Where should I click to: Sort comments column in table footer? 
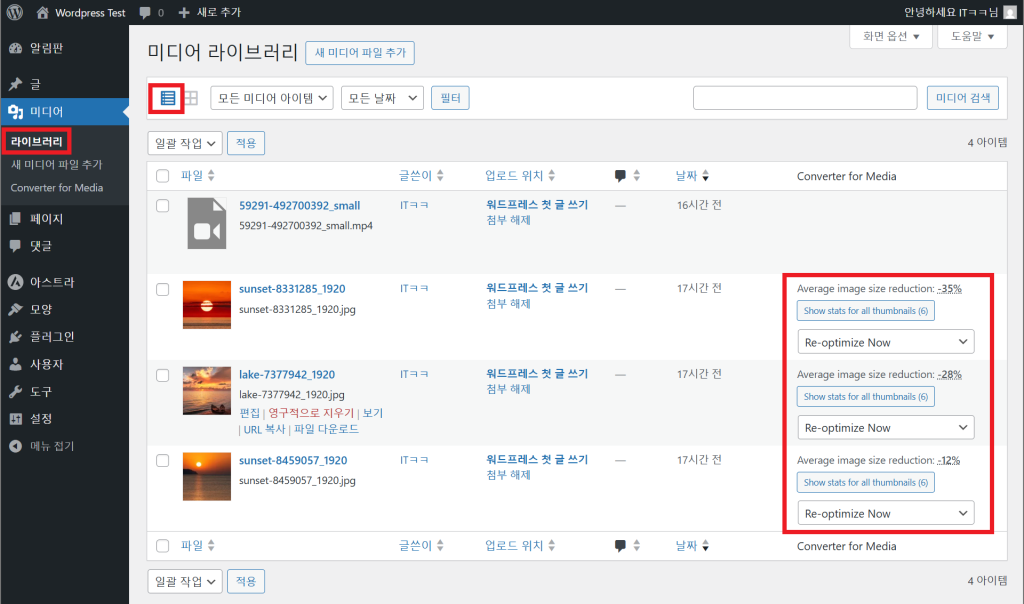[x=626, y=546]
